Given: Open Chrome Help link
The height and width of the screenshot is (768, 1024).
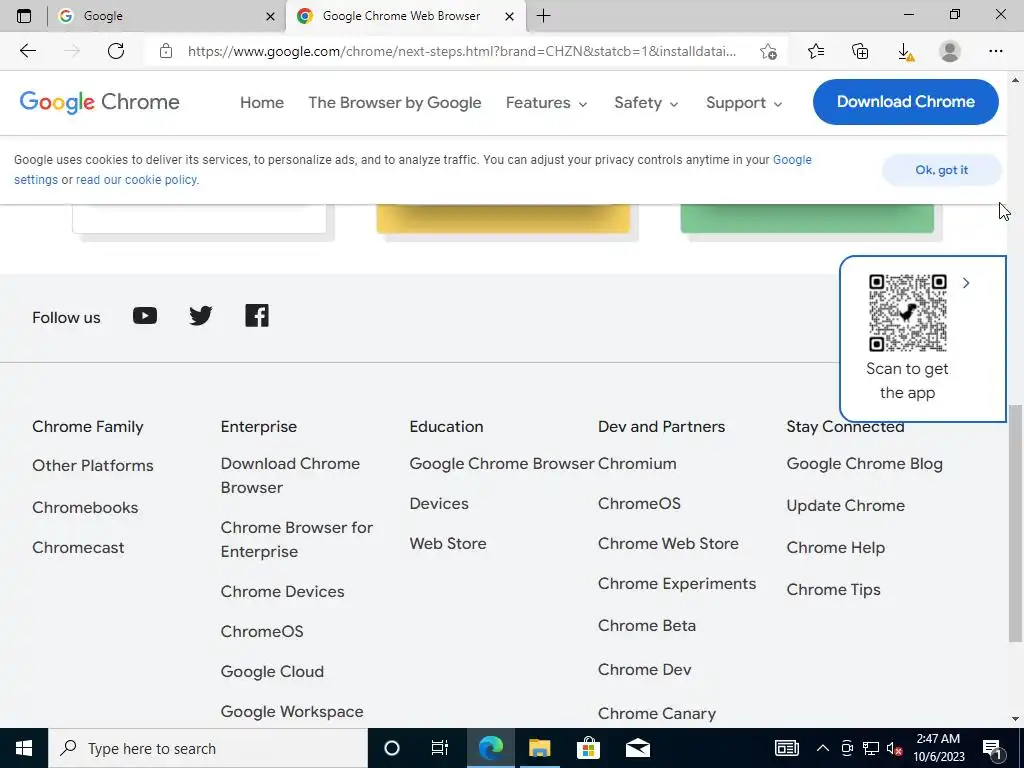Looking at the screenshot, I should pyautogui.click(x=835, y=547).
